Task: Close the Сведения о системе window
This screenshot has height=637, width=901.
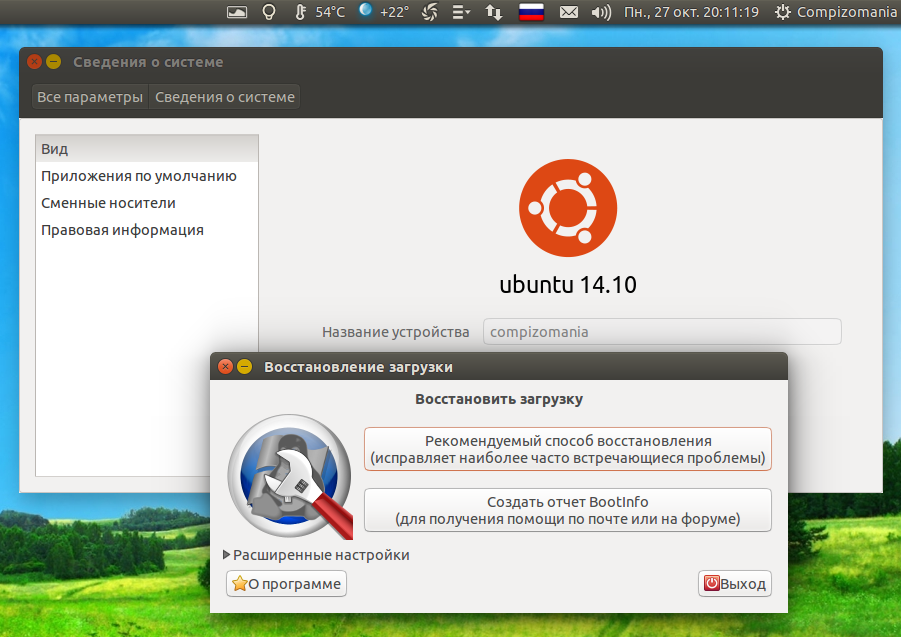Action: pos(34,61)
